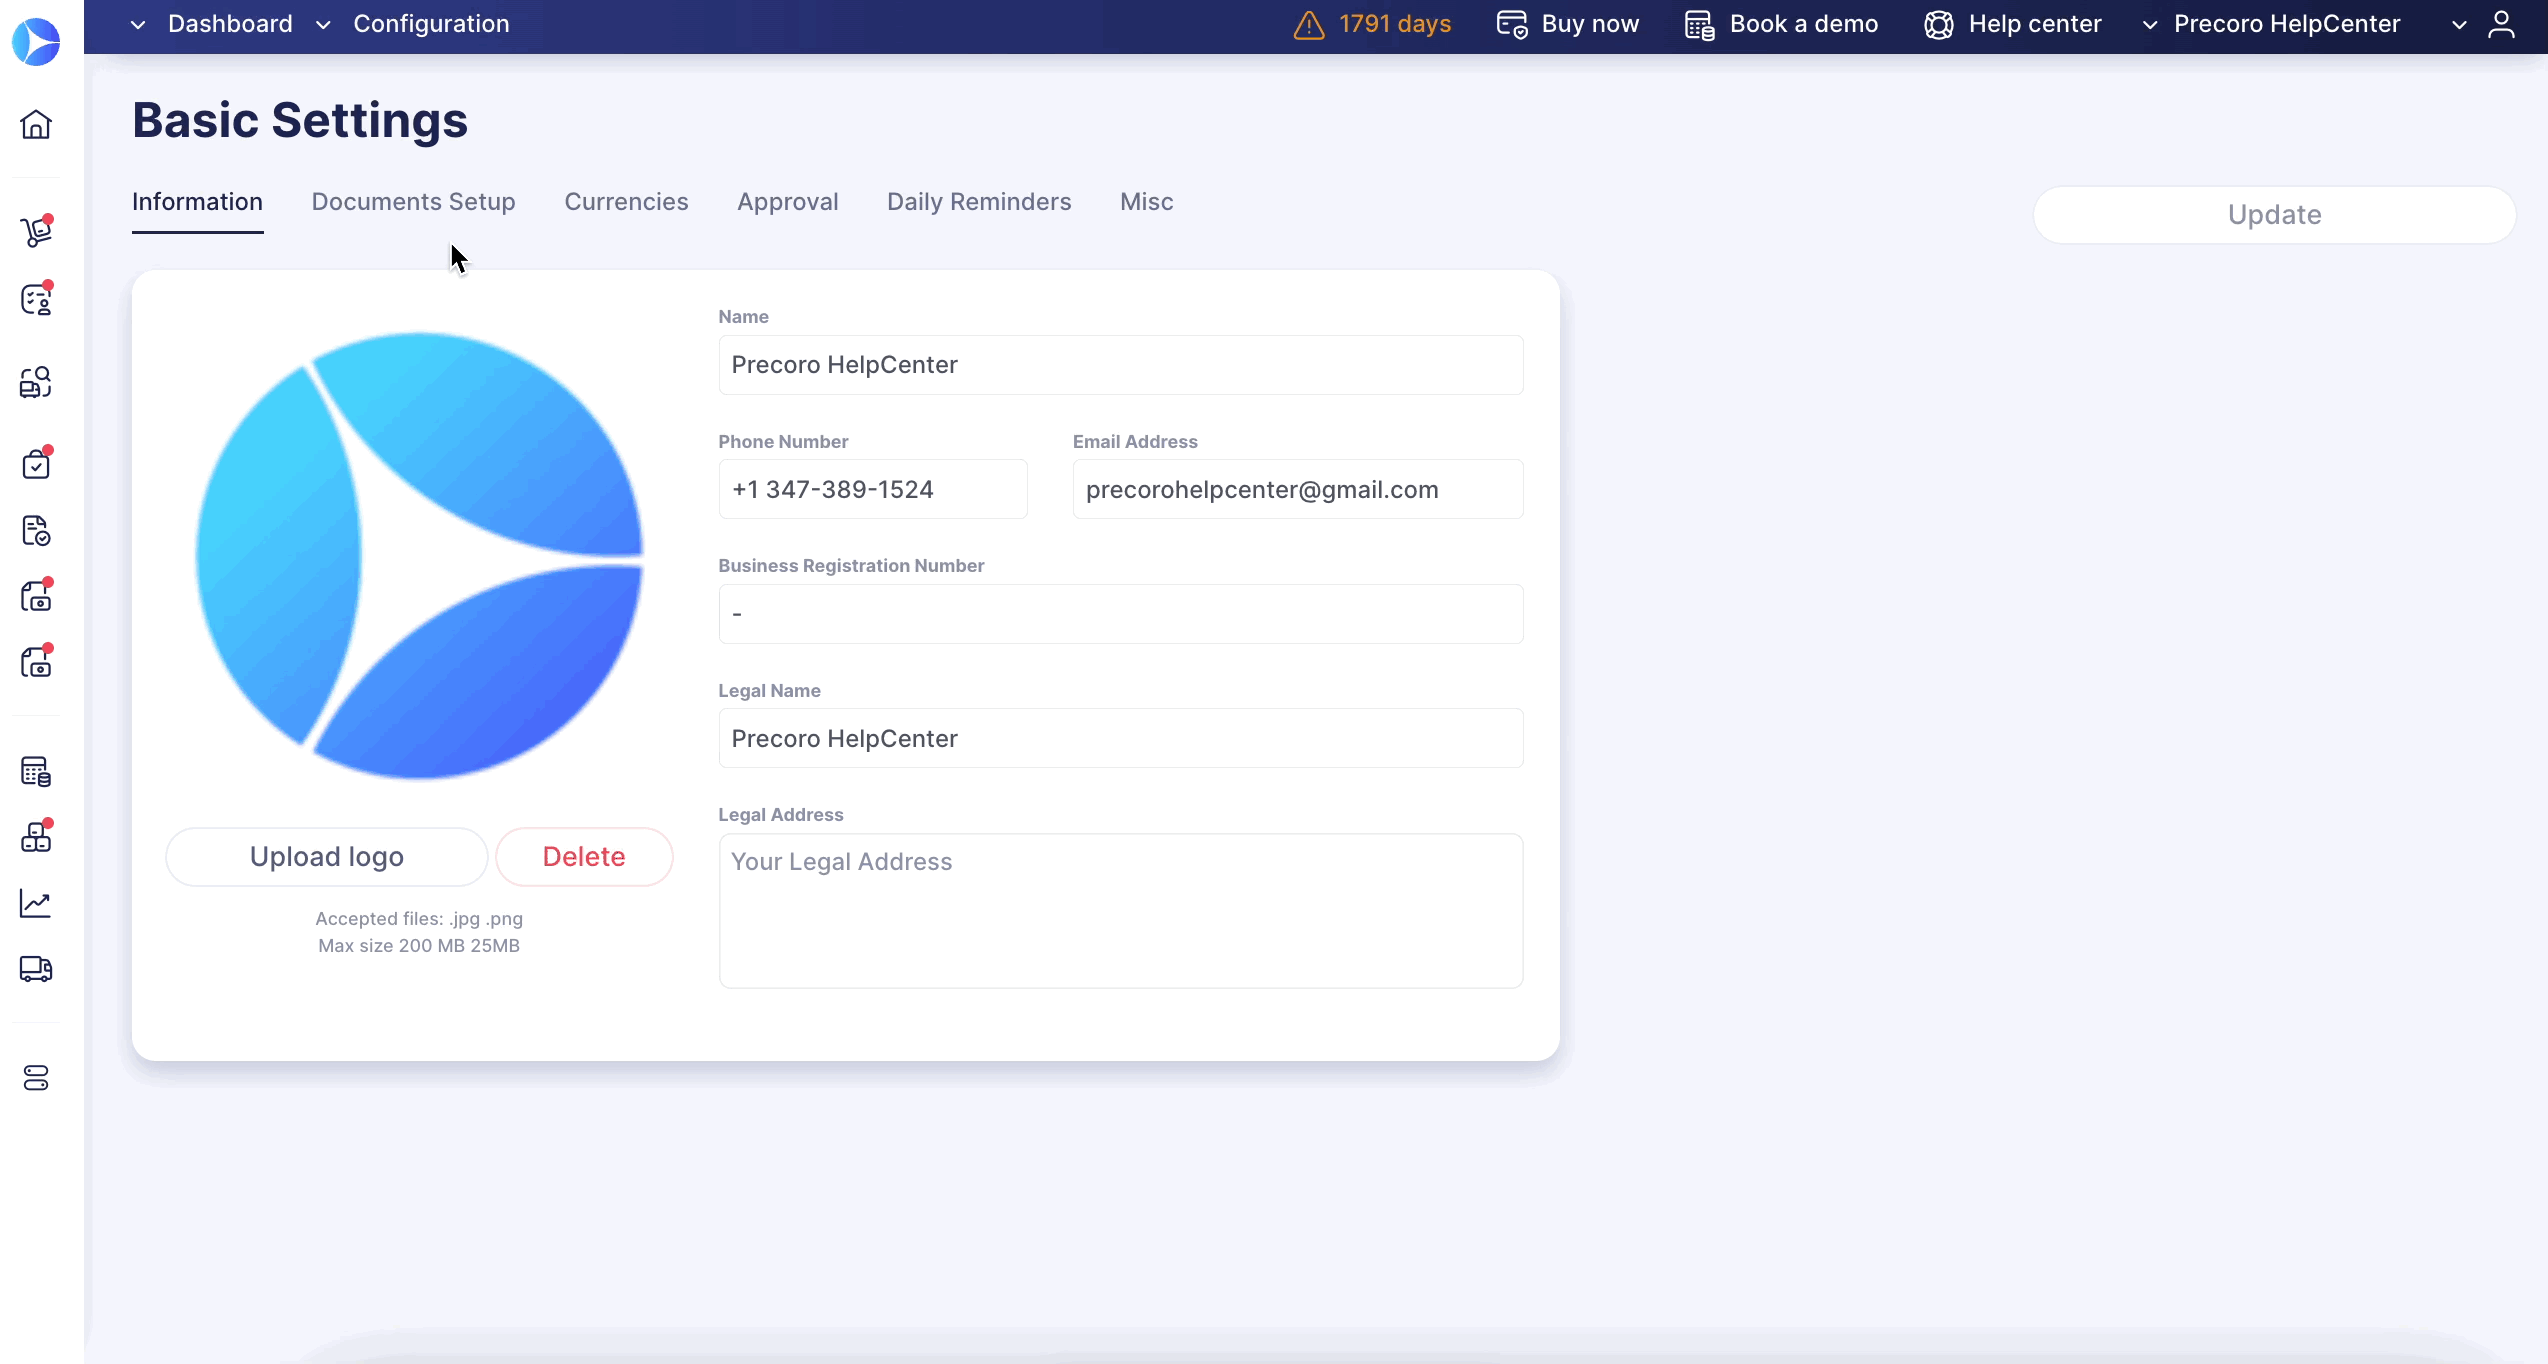Image resolution: width=2548 pixels, height=1364 pixels.
Task: Click the trial warning triangle icon
Action: [x=1309, y=24]
